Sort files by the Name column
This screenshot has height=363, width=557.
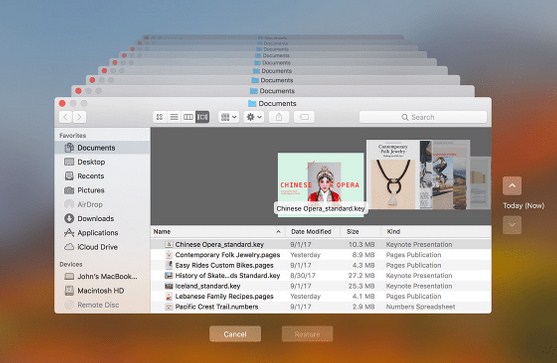click(x=217, y=232)
